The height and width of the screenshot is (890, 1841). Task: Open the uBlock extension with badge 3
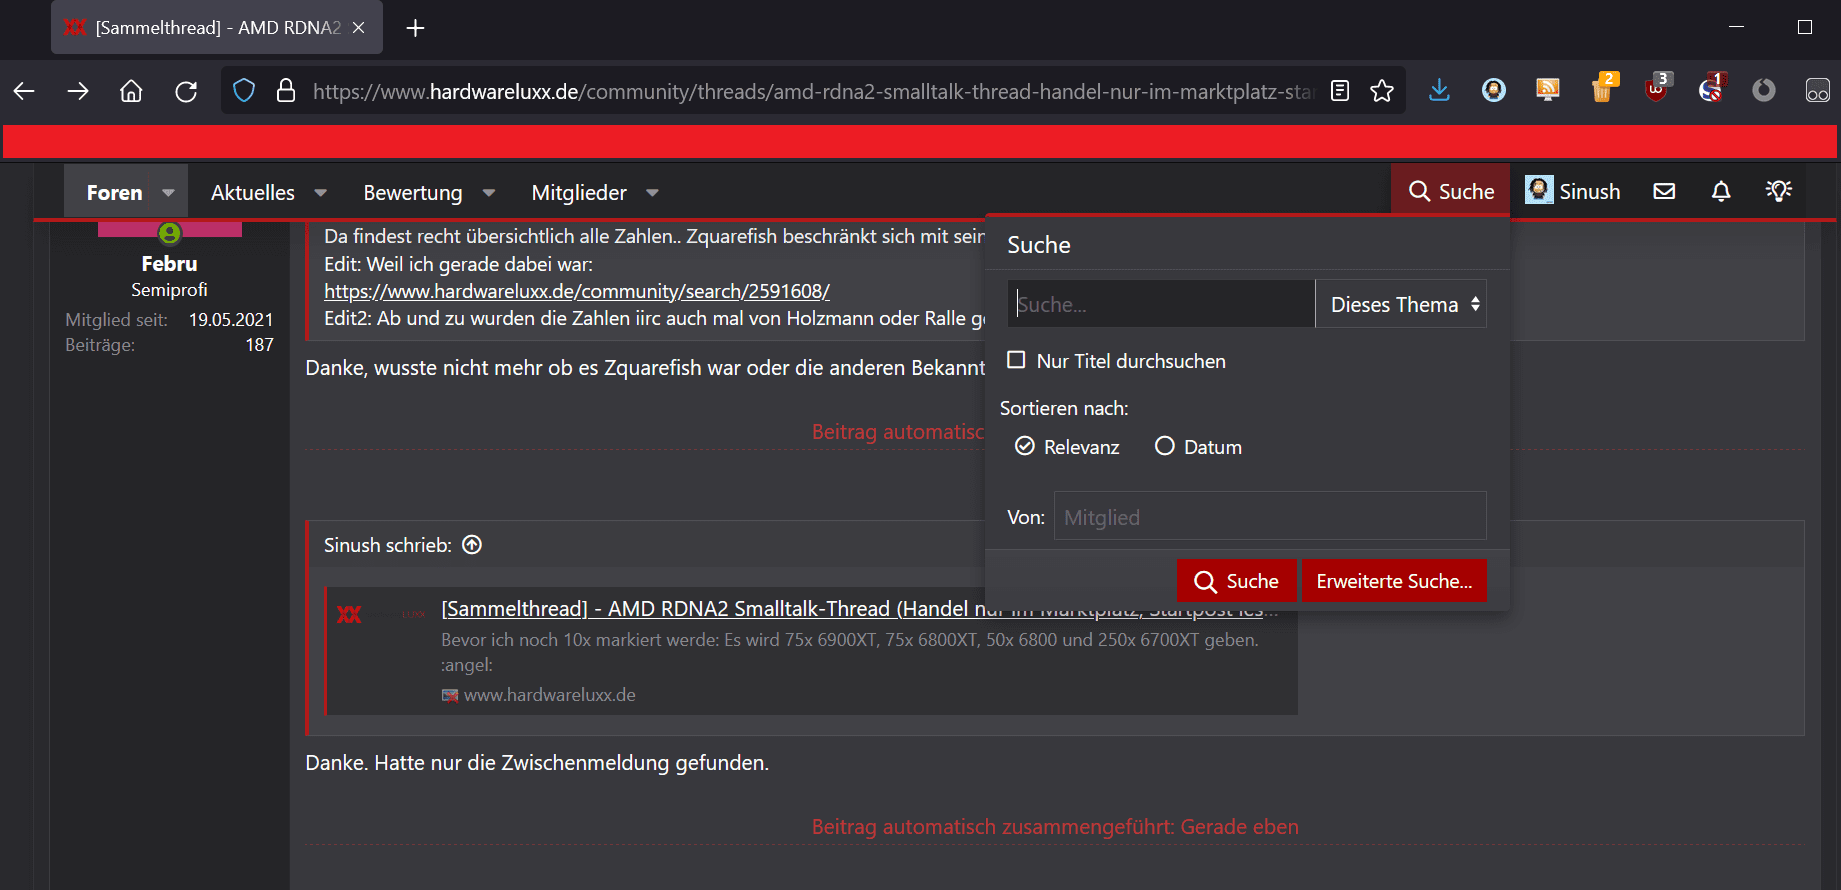point(1657,89)
